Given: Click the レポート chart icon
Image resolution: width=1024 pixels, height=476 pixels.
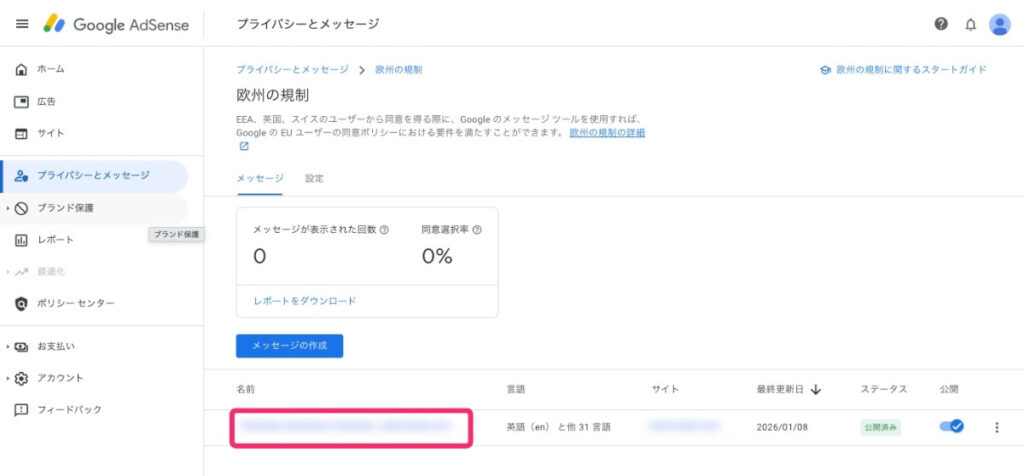Looking at the screenshot, I should (22, 240).
